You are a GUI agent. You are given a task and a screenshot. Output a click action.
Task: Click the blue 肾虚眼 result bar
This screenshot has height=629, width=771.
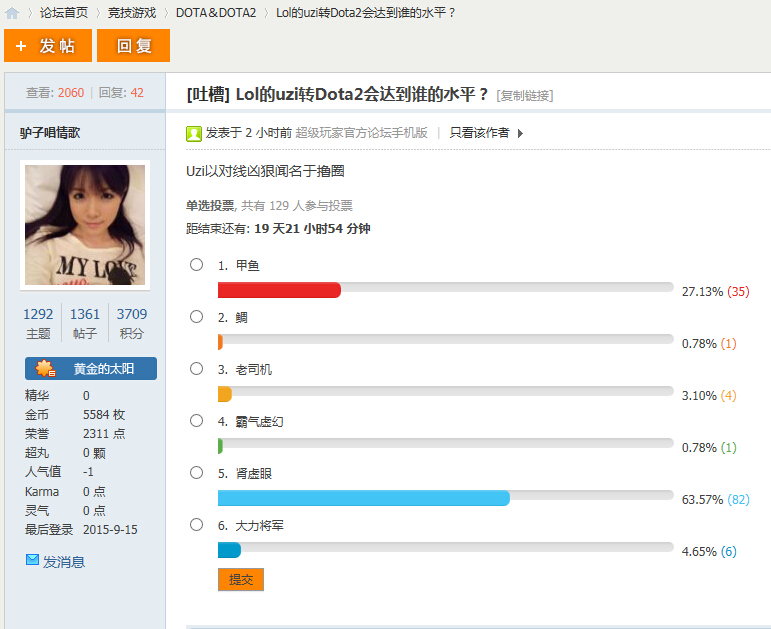click(363, 498)
